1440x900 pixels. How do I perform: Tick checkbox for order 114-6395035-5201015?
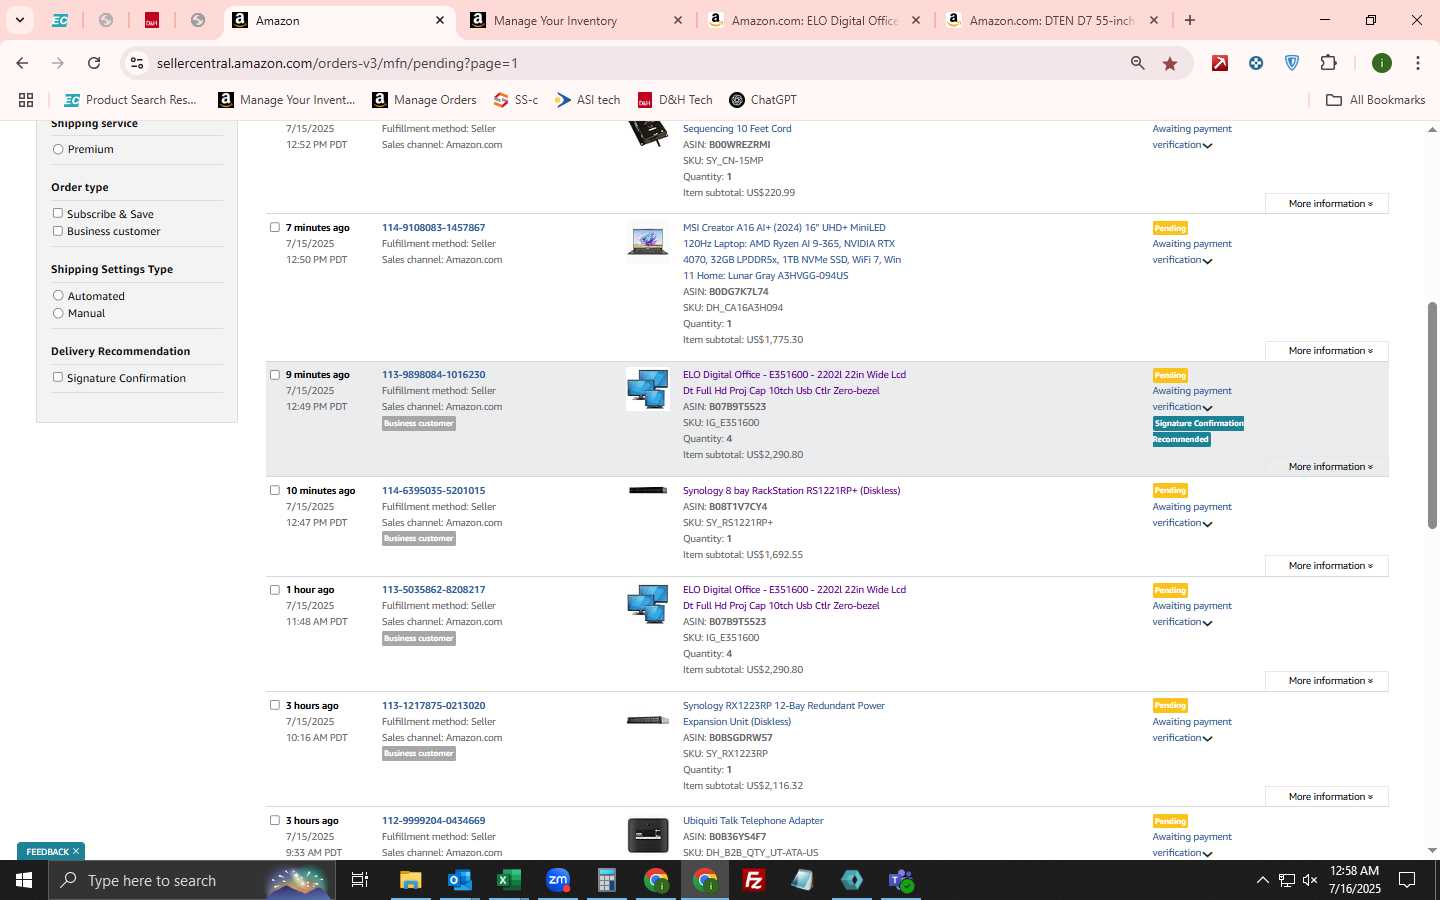(275, 490)
